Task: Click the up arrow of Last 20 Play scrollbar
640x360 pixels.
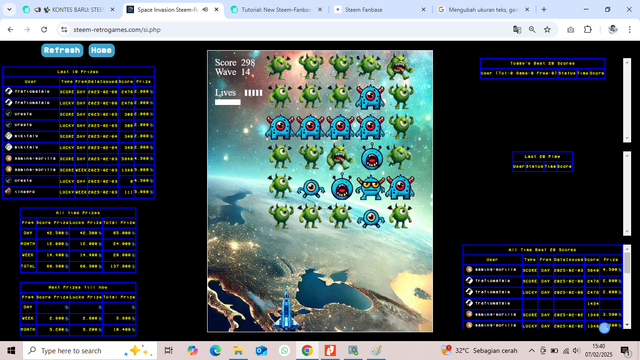Action: coord(627,155)
